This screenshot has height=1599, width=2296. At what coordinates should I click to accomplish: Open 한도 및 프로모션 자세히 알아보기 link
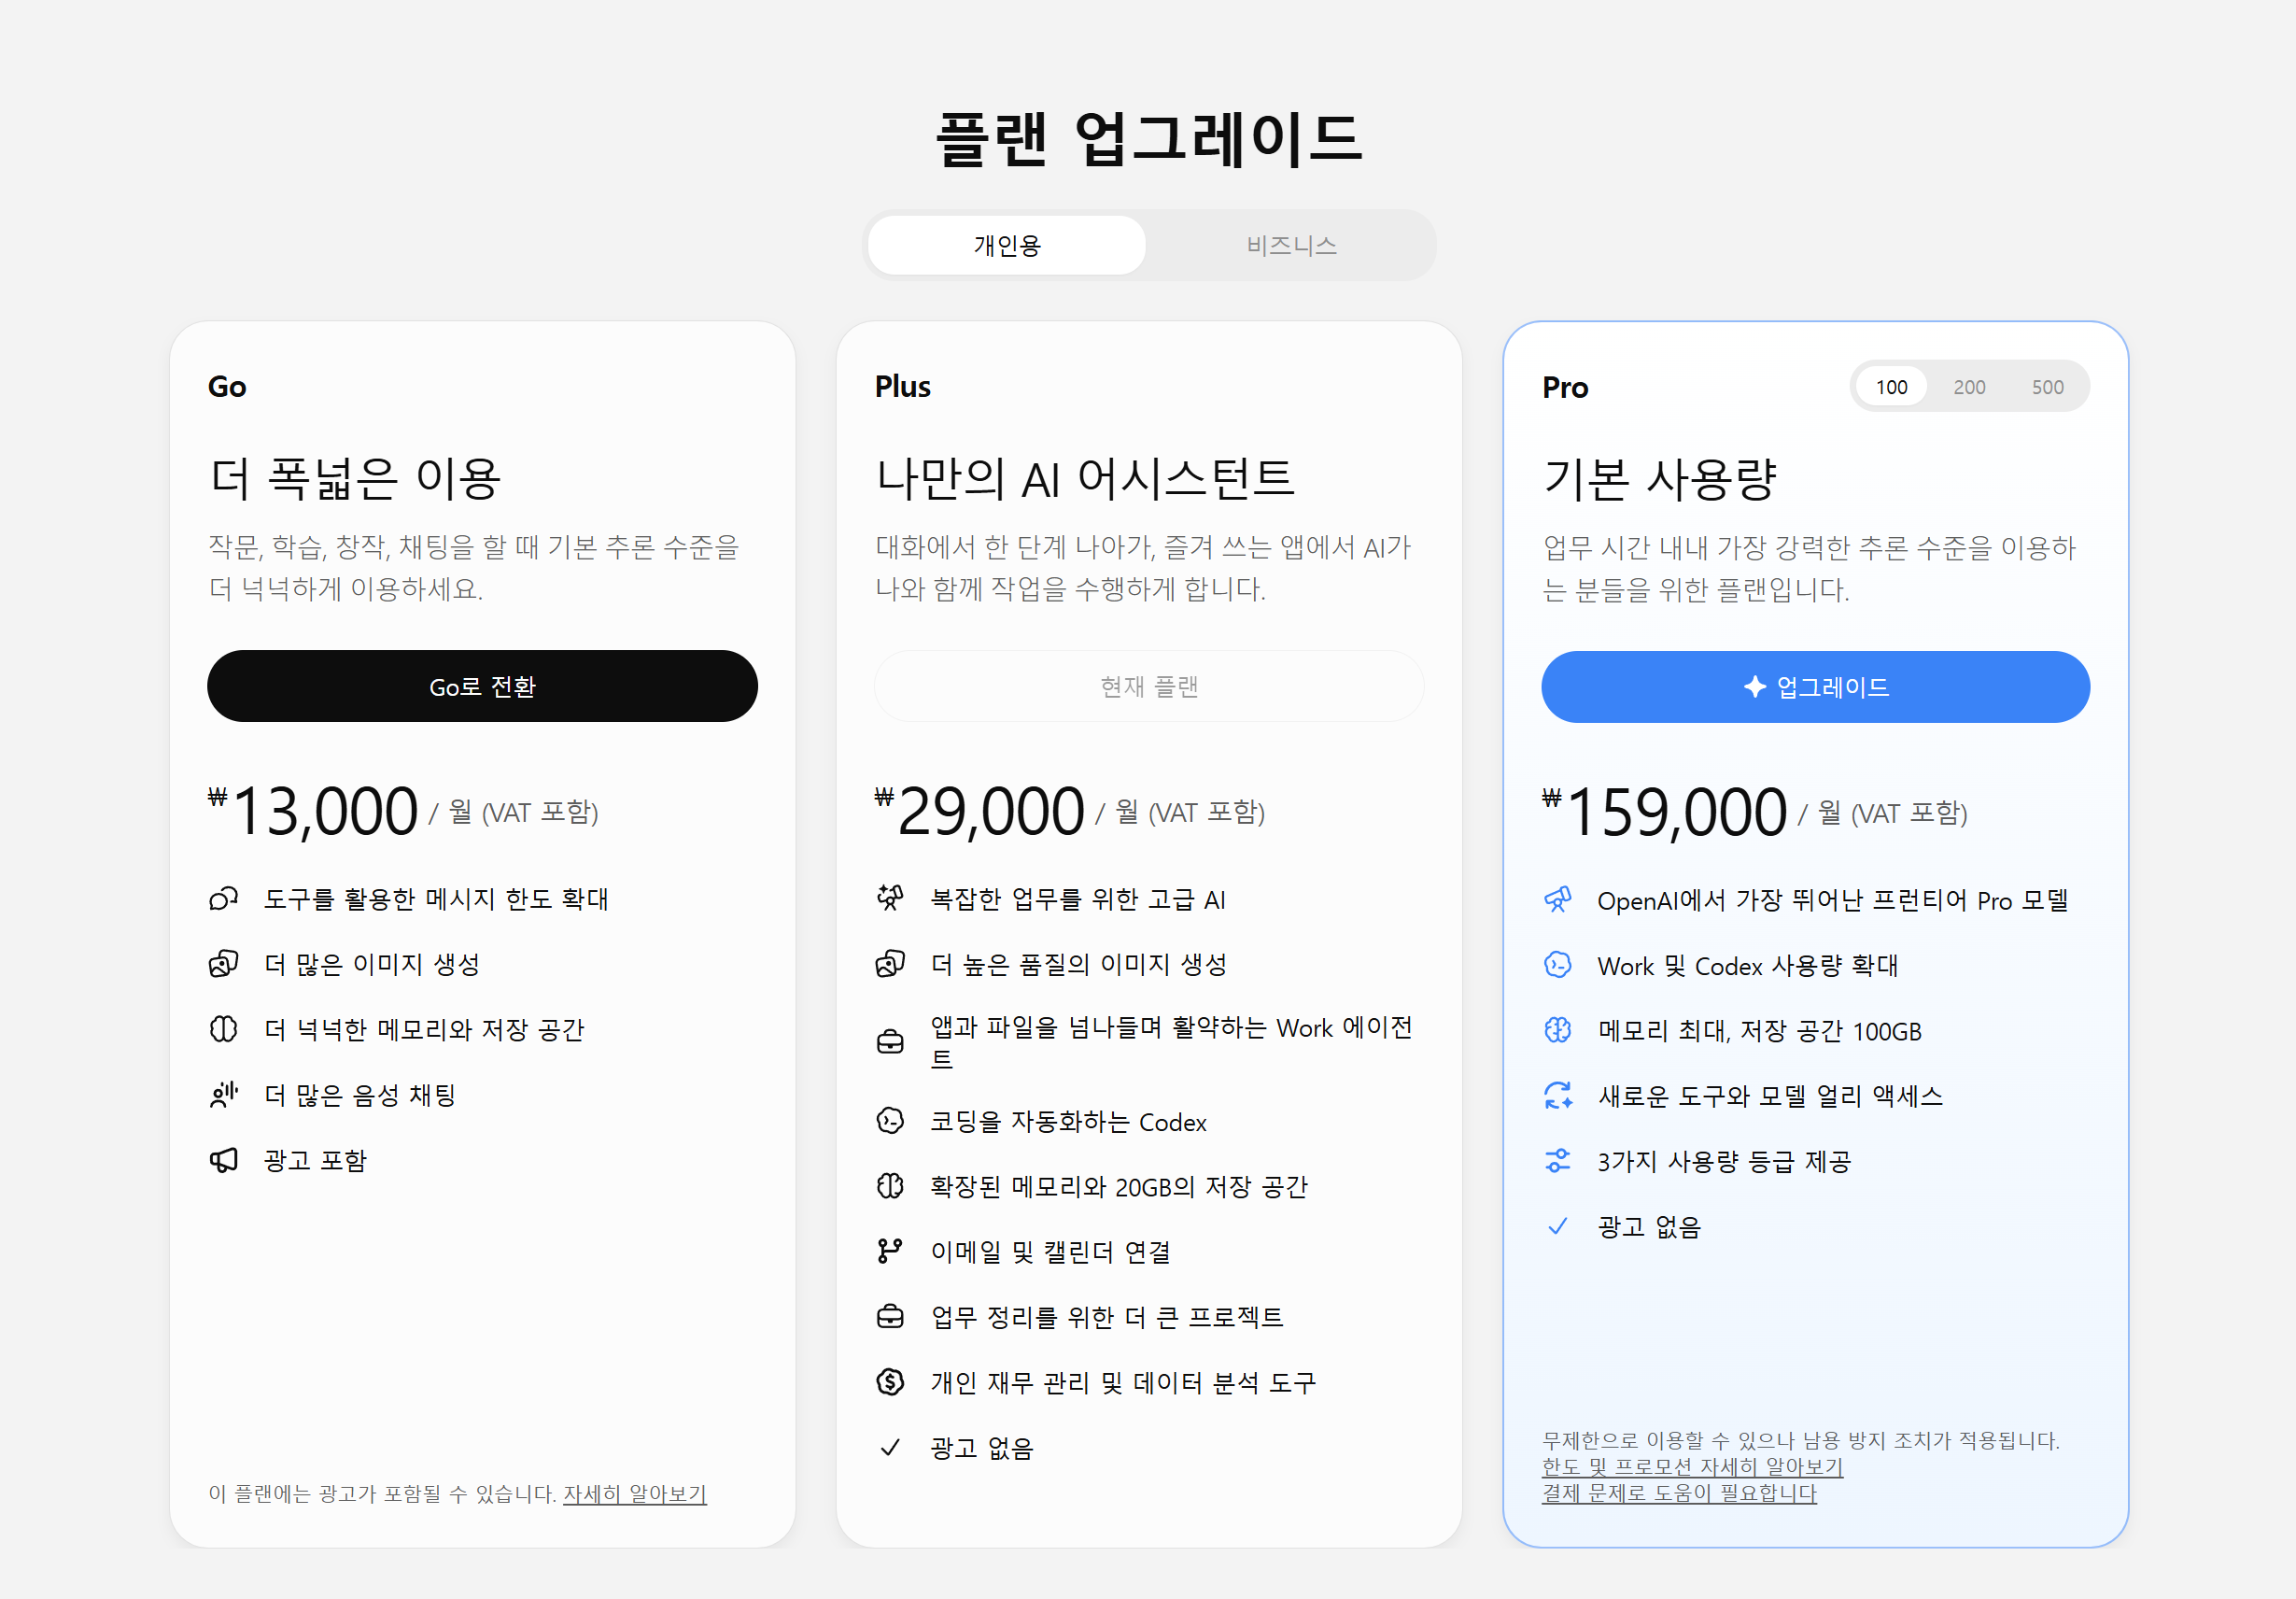click(1692, 1467)
